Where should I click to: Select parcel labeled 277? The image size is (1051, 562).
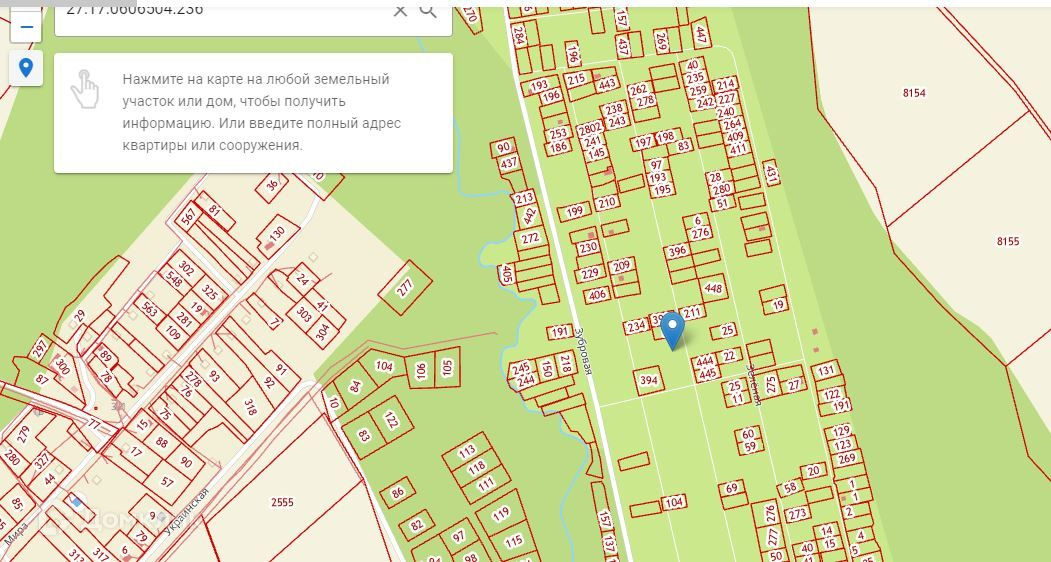(404, 288)
